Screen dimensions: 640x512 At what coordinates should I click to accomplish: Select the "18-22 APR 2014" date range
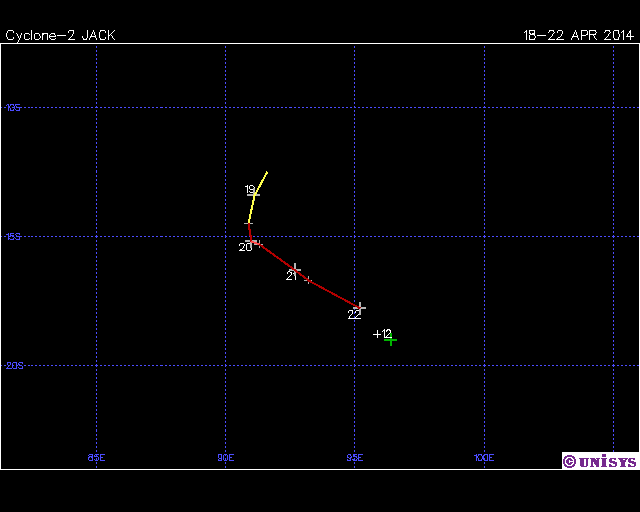[578, 35]
